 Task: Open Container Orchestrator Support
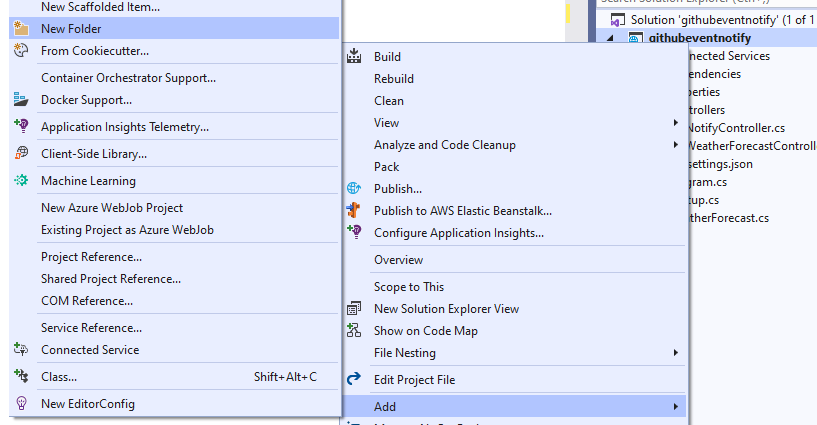coord(174,78)
